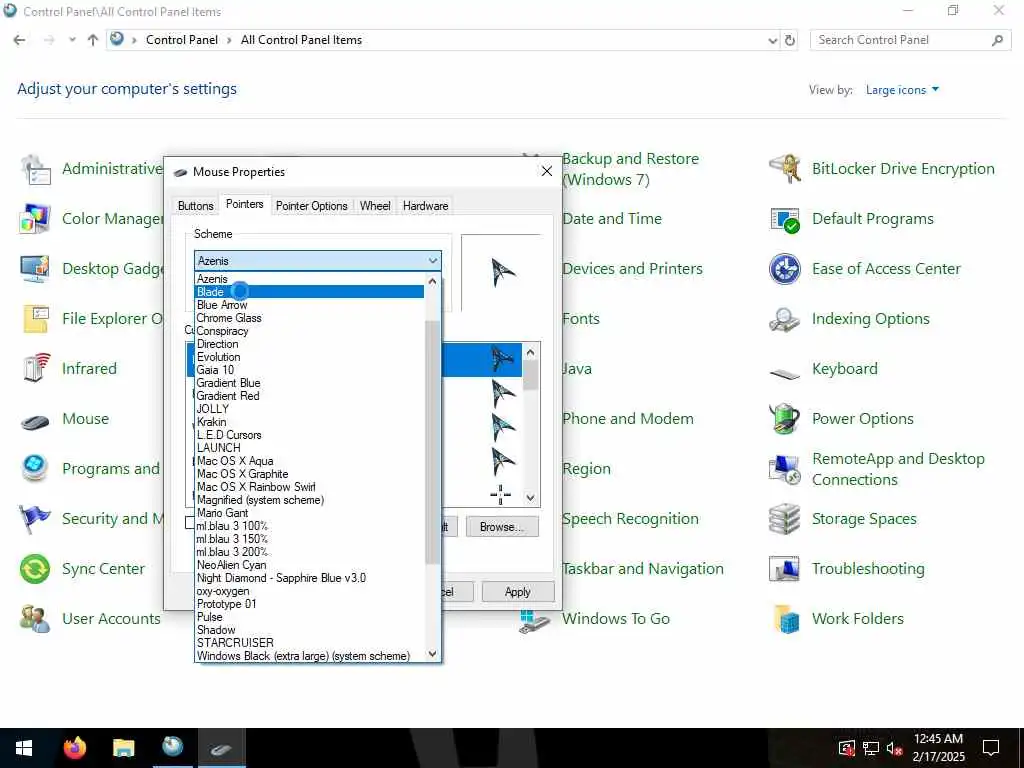Open Ease of Access Center icon
The width and height of the screenshot is (1024, 768).
[x=785, y=268]
